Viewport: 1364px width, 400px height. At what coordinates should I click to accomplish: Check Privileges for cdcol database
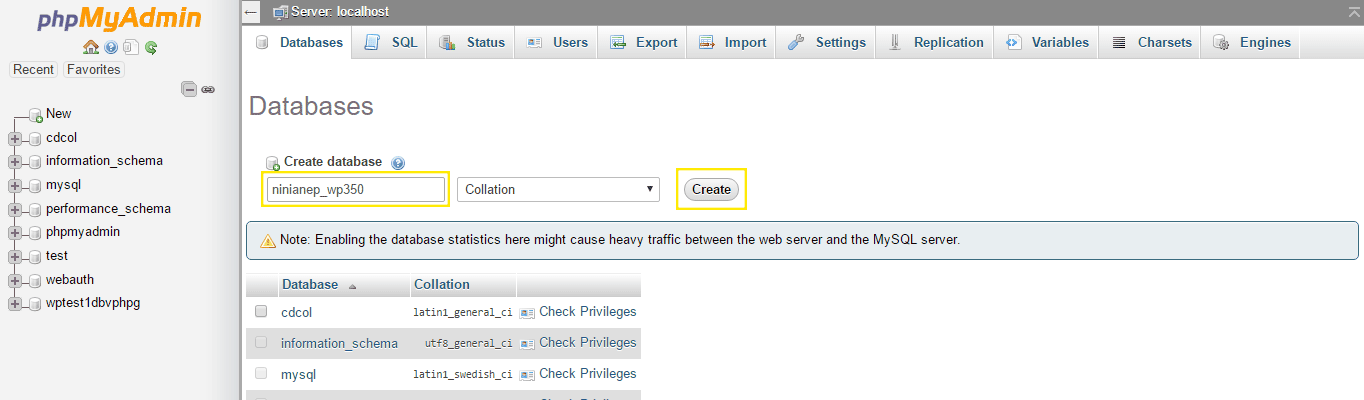click(x=578, y=311)
